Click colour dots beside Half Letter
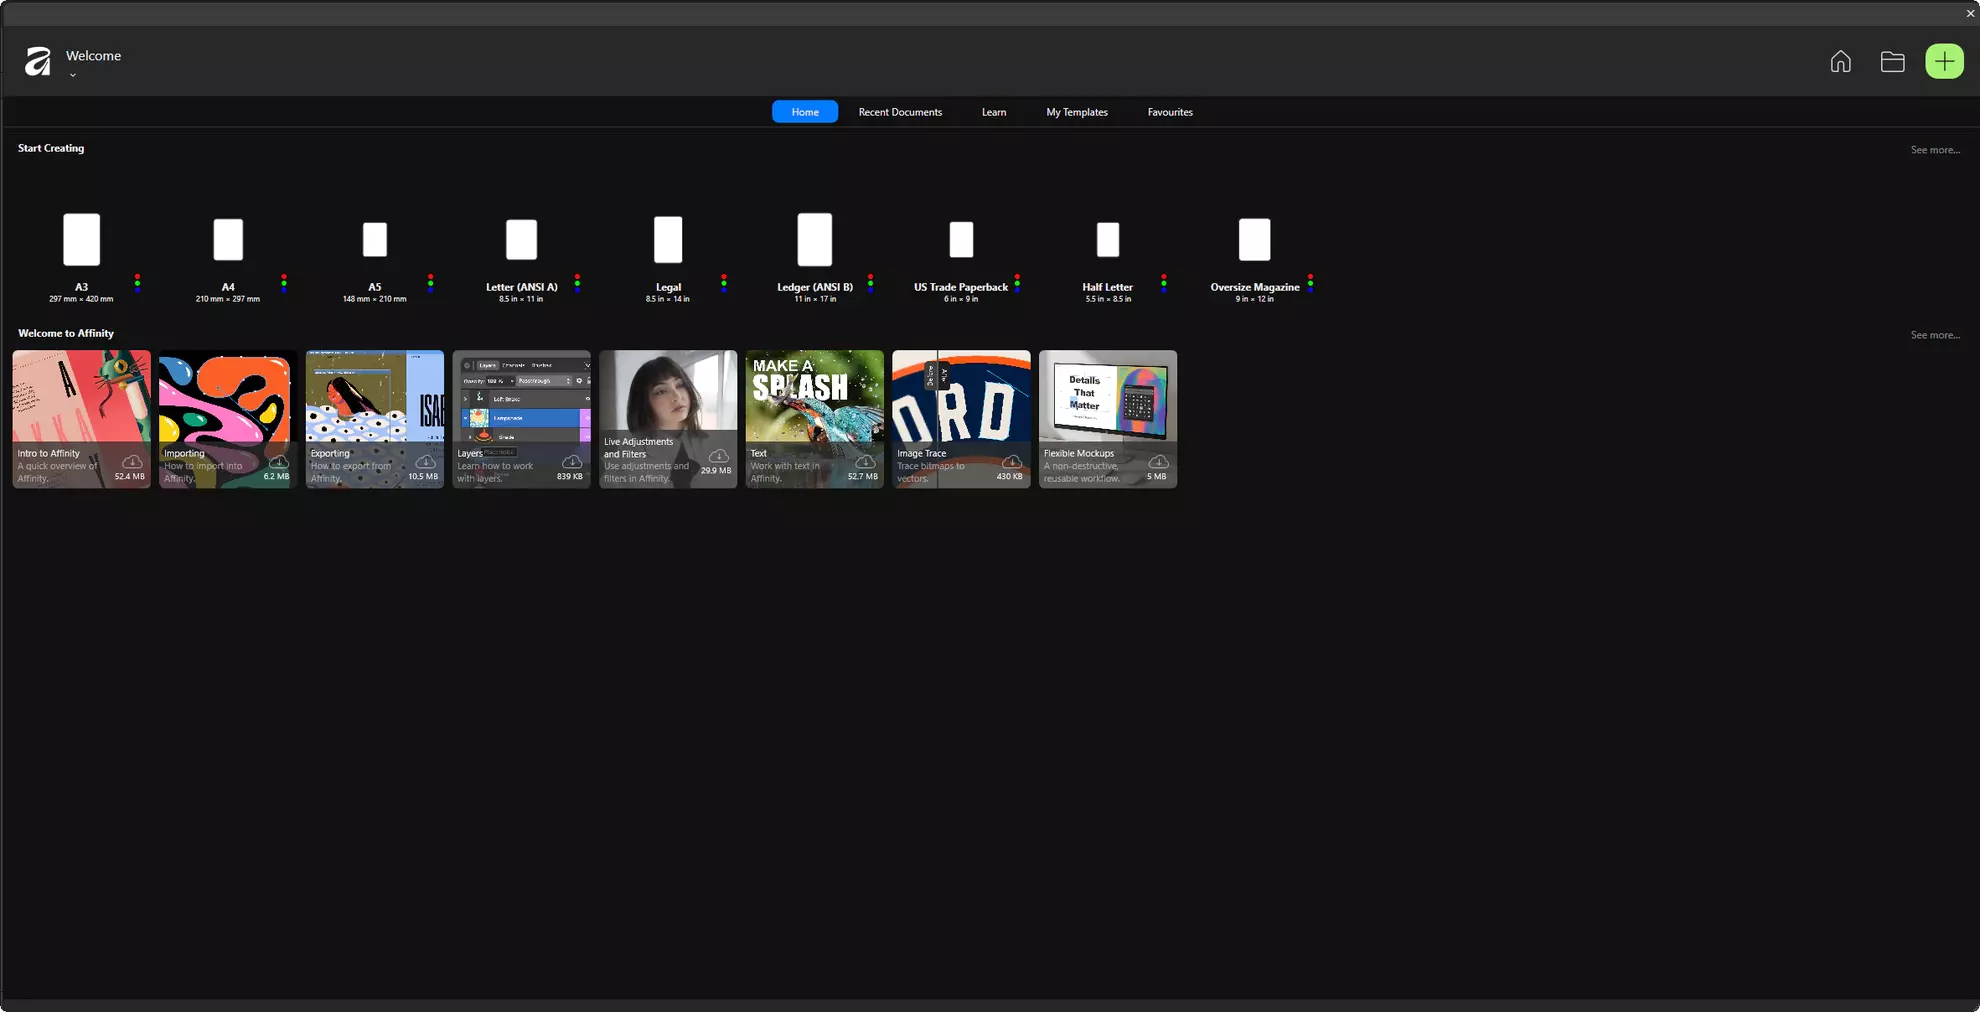The image size is (1980, 1012). [1164, 282]
